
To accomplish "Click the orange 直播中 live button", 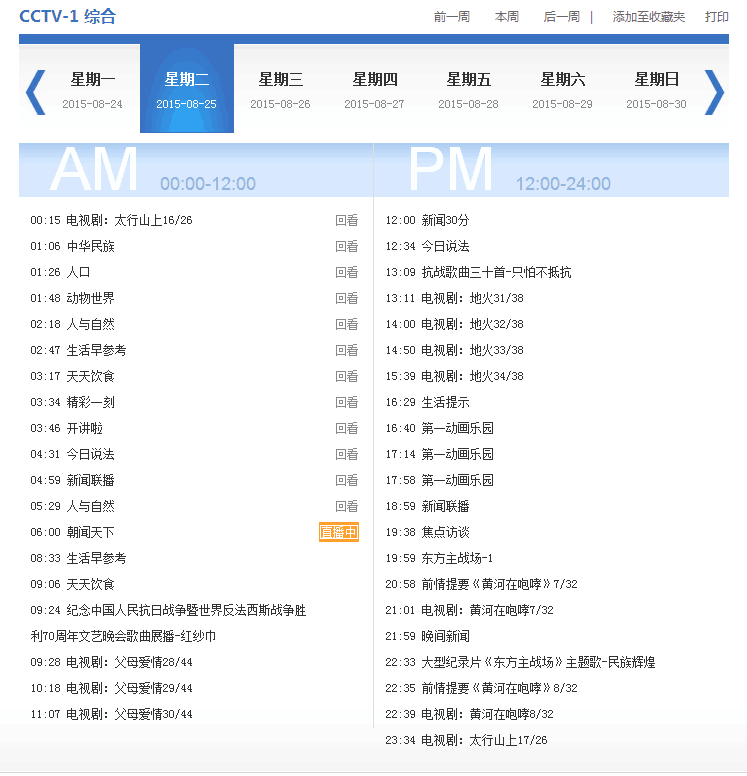I will click(339, 532).
